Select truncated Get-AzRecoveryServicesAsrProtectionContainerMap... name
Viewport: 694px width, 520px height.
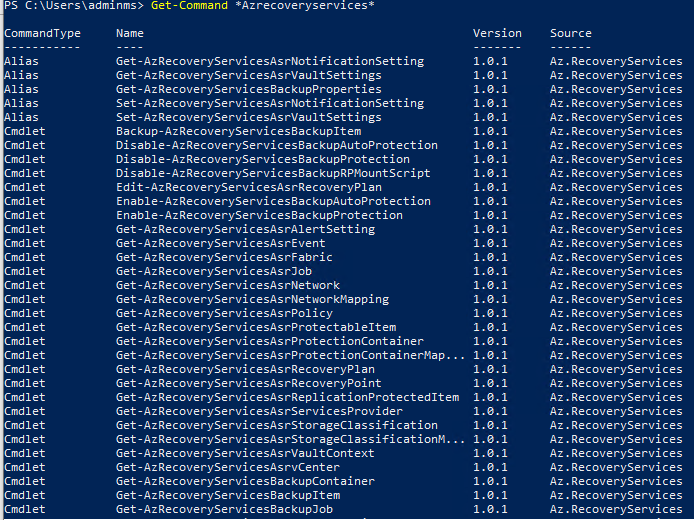click(290, 356)
